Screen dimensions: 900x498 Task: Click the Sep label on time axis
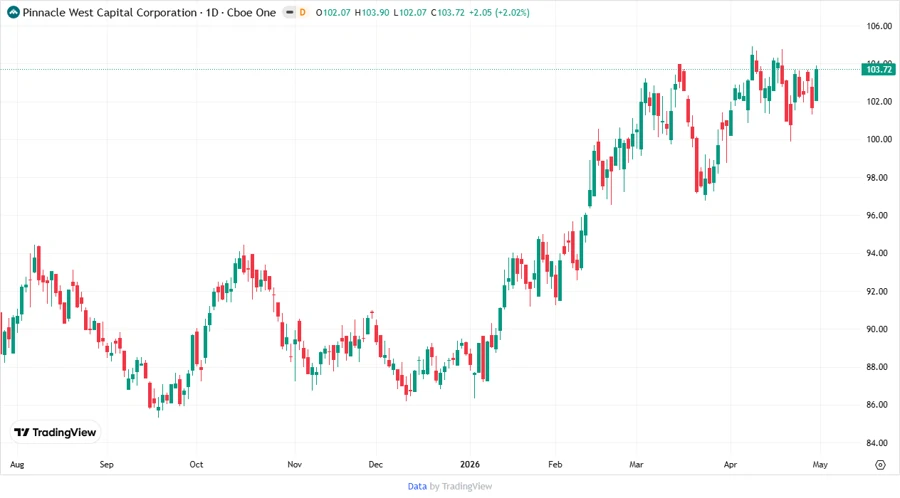click(x=107, y=465)
